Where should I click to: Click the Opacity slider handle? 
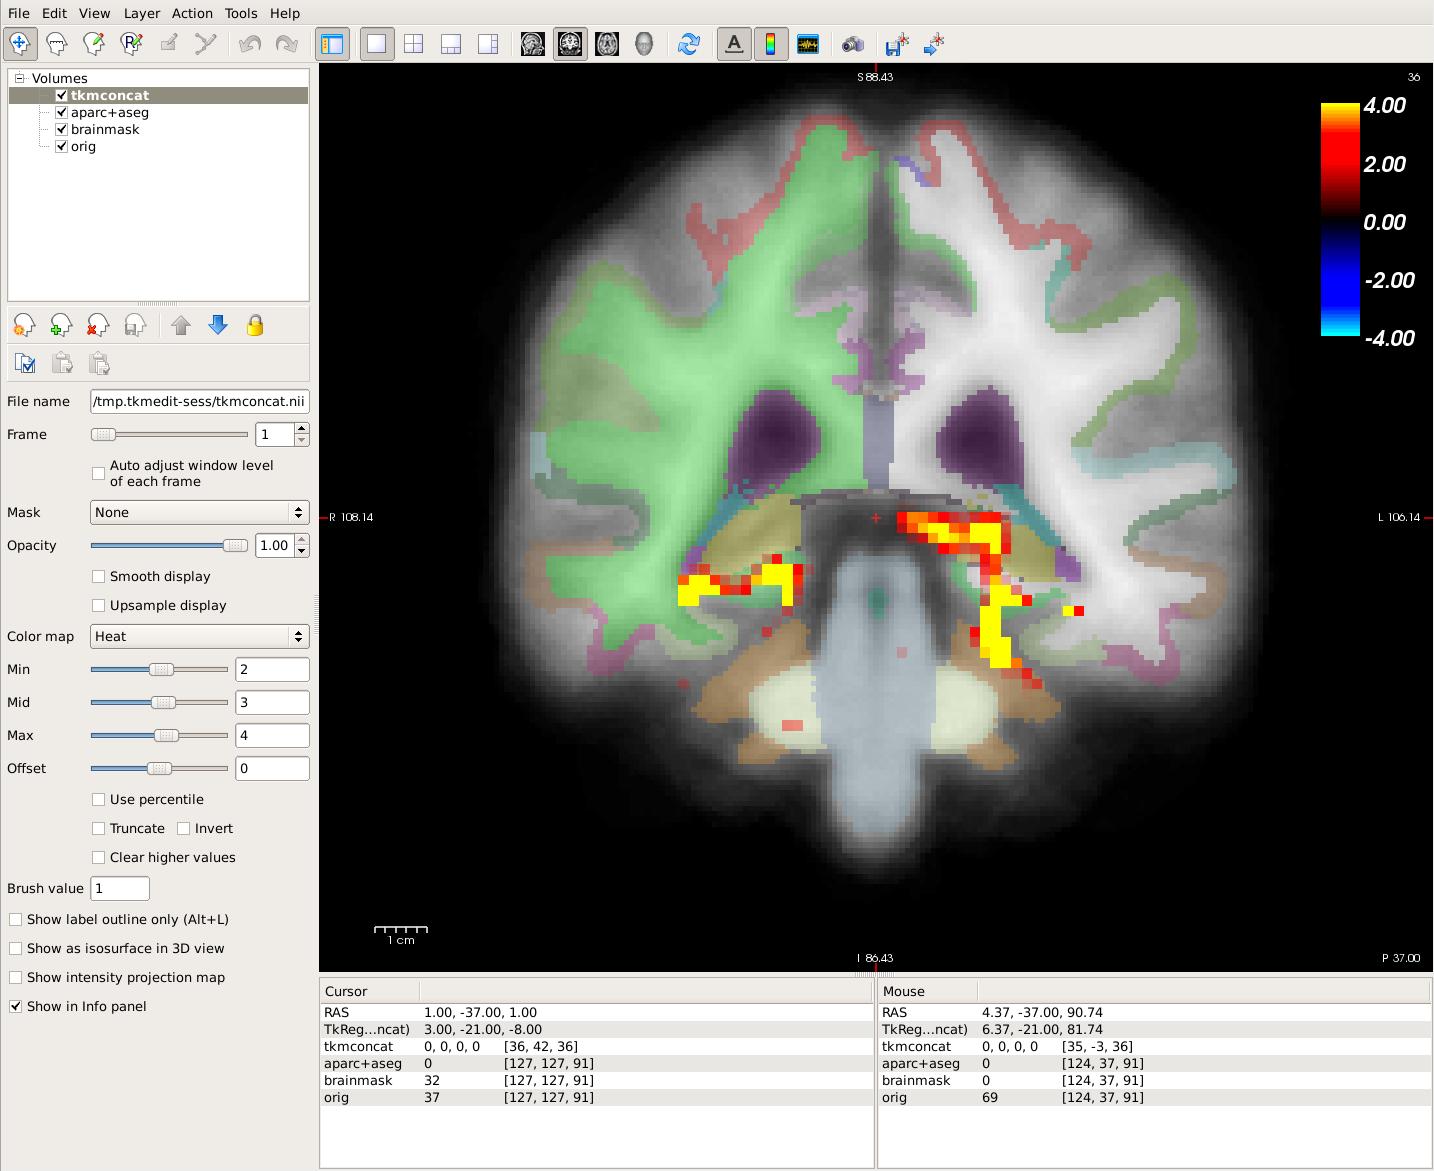click(x=235, y=546)
